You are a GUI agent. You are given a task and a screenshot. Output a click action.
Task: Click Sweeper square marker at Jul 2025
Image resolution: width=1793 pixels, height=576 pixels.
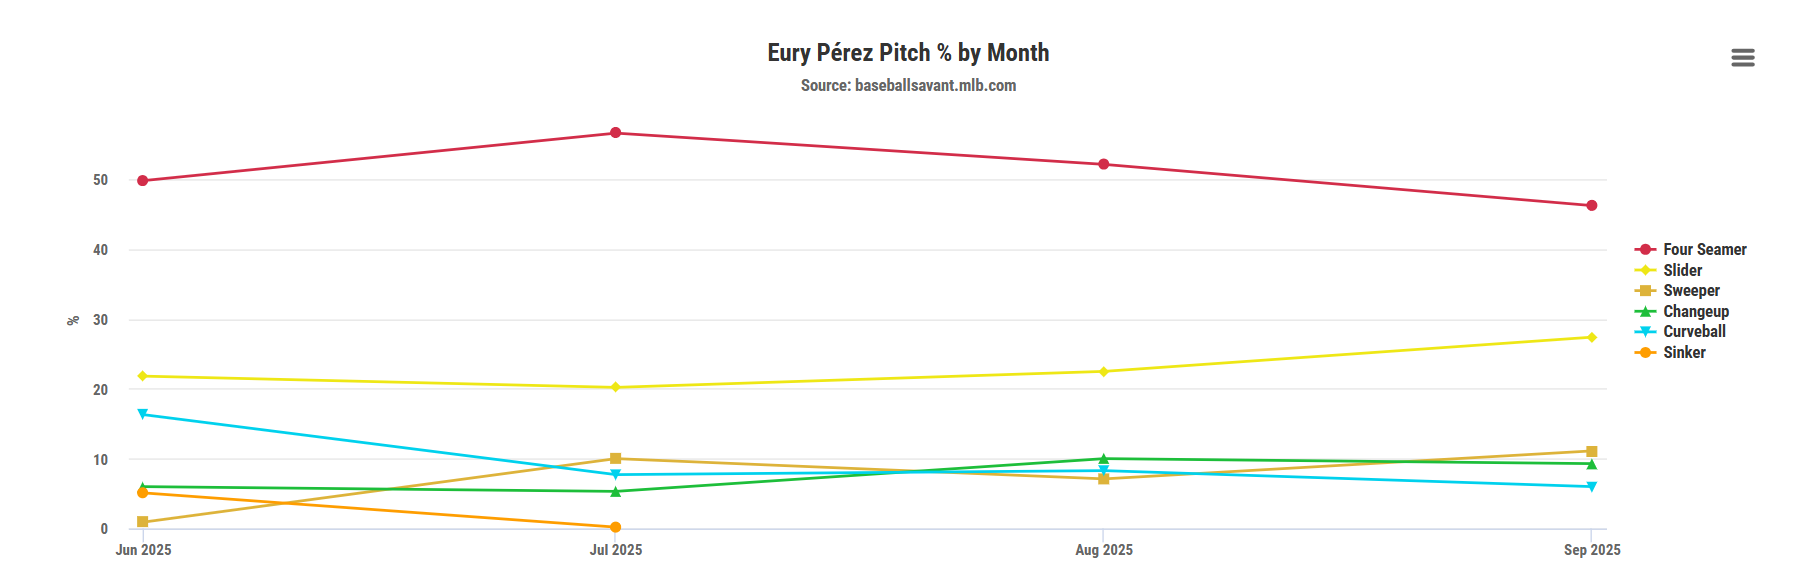click(616, 459)
